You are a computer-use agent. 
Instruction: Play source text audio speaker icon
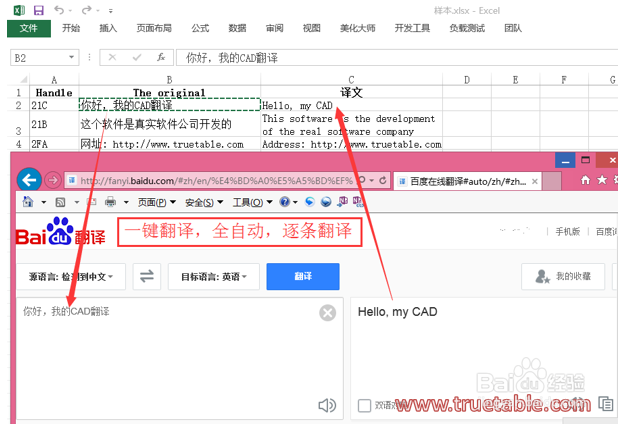tap(327, 405)
